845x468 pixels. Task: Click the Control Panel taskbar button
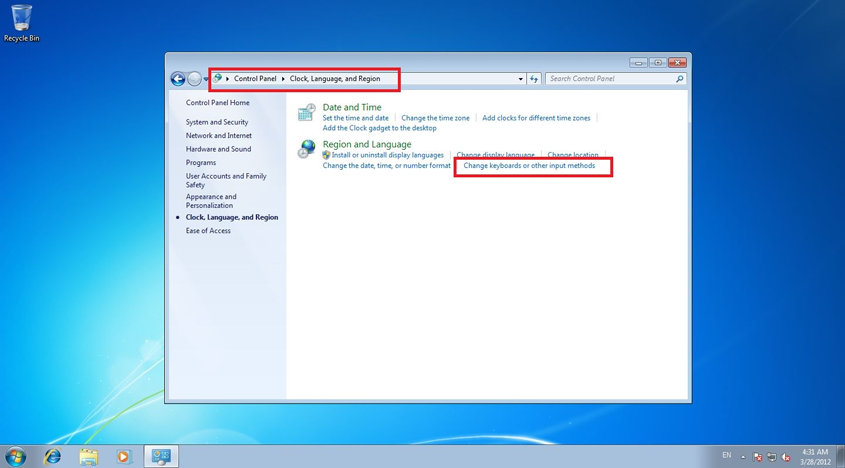tap(161, 457)
